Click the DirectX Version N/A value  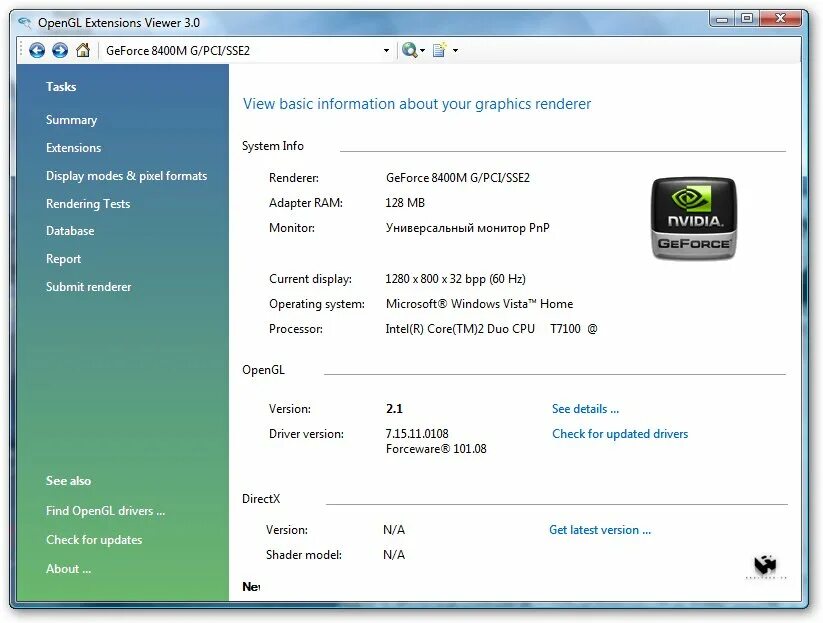[394, 530]
